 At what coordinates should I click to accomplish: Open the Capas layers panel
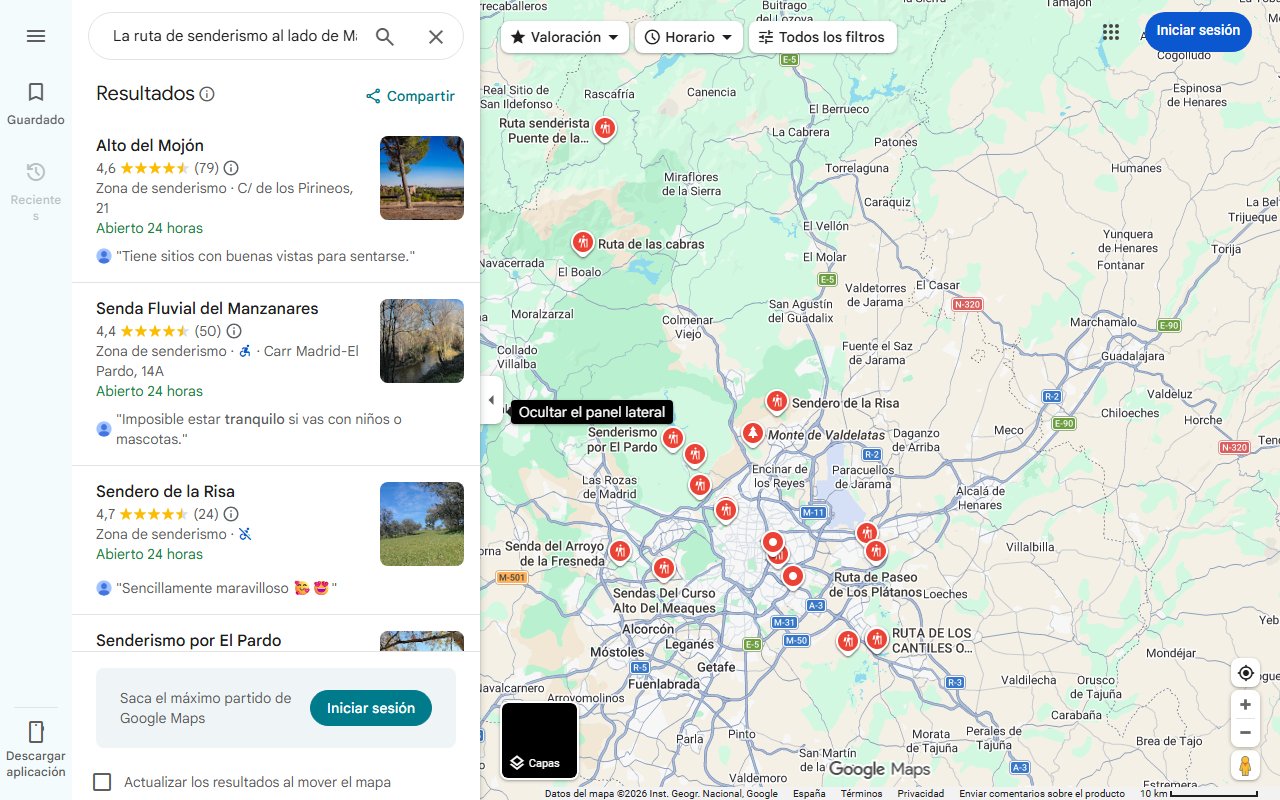[x=539, y=740]
